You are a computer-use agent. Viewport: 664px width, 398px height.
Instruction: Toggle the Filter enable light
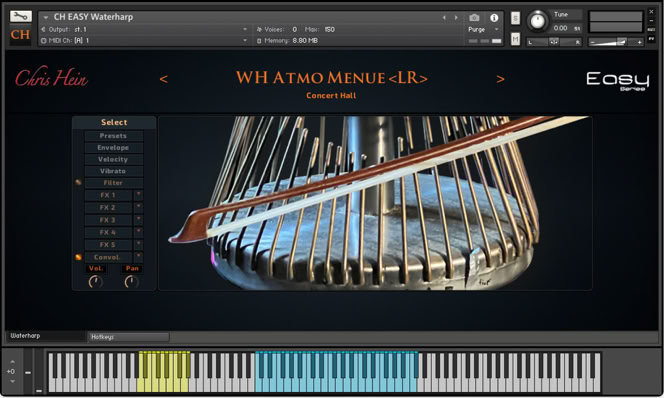78,182
